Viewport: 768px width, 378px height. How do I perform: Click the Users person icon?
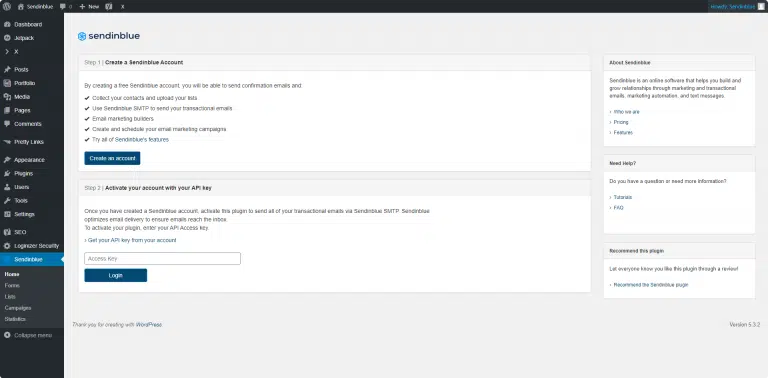click(7, 187)
